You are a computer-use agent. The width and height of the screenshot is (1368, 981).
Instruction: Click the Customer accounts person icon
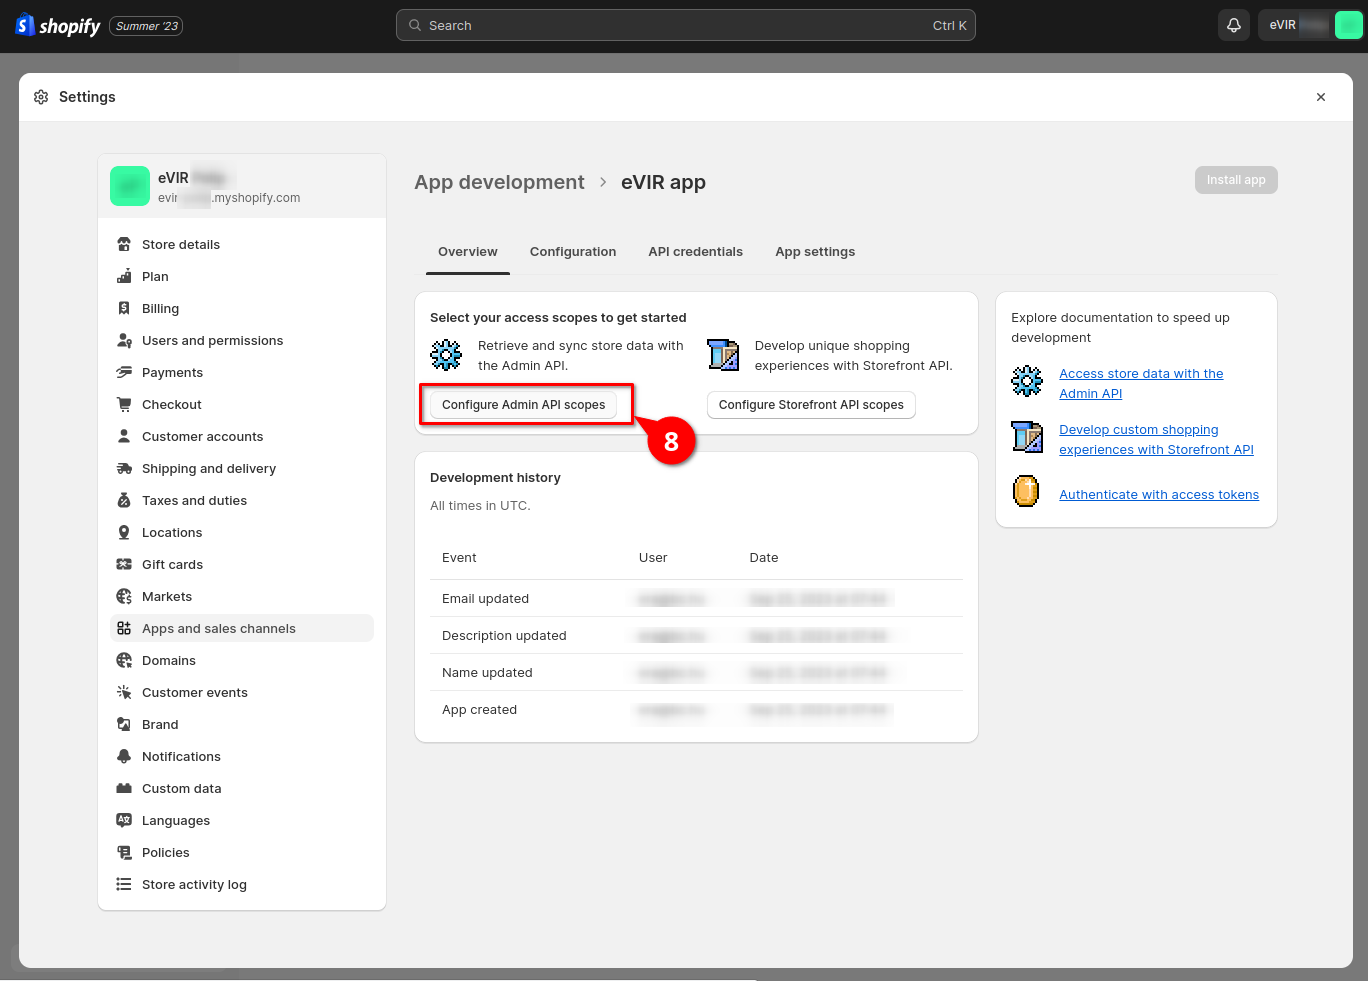(124, 436)
